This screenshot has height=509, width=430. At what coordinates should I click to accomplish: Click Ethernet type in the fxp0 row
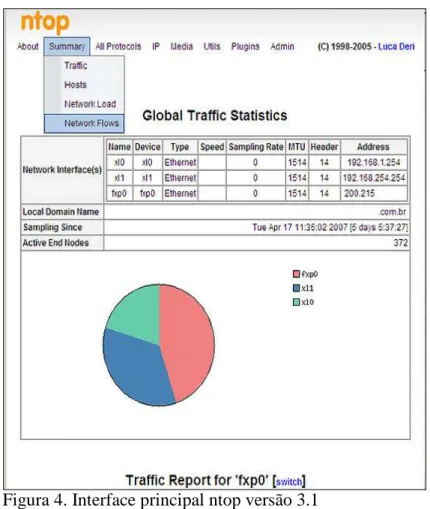[x=180, y=193]
